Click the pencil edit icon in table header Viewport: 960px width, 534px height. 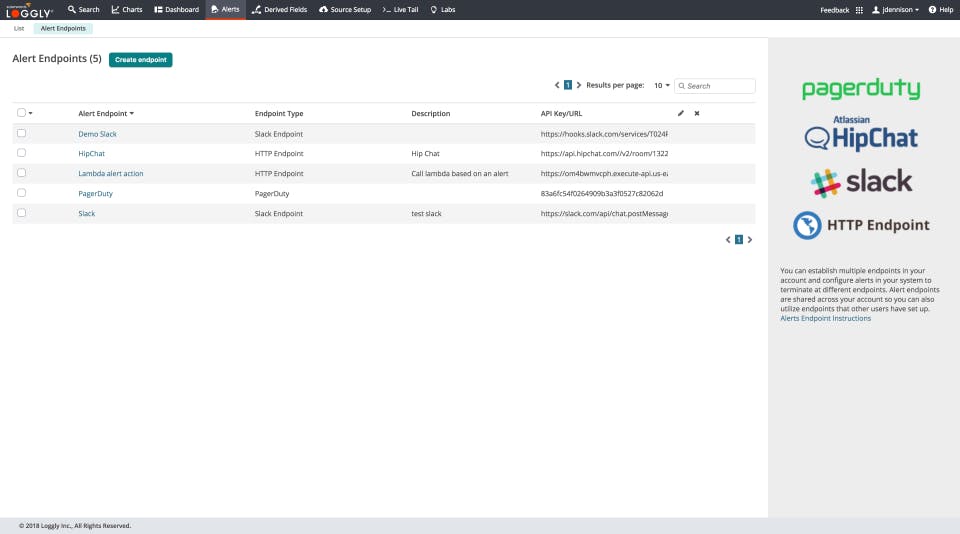coord(681,113)
